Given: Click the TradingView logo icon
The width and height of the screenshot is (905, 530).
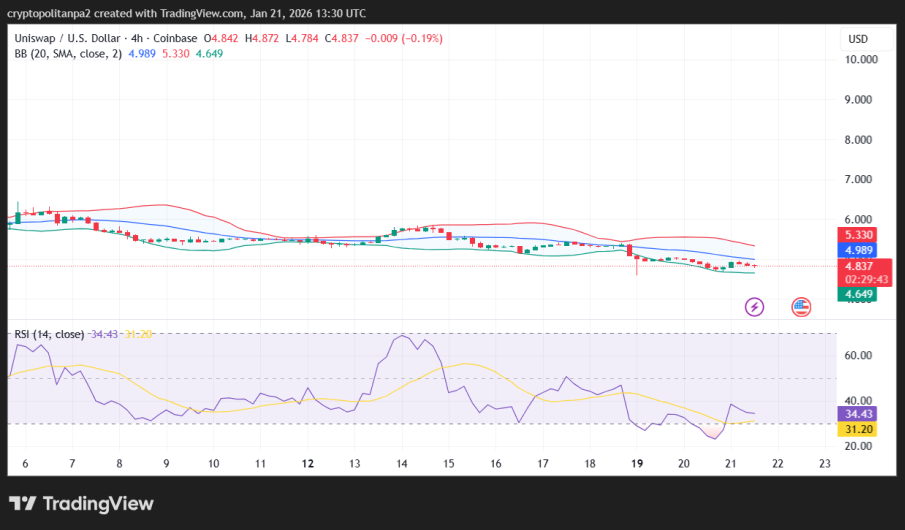Looking at the screenshot, I should [x=23, y=504].
